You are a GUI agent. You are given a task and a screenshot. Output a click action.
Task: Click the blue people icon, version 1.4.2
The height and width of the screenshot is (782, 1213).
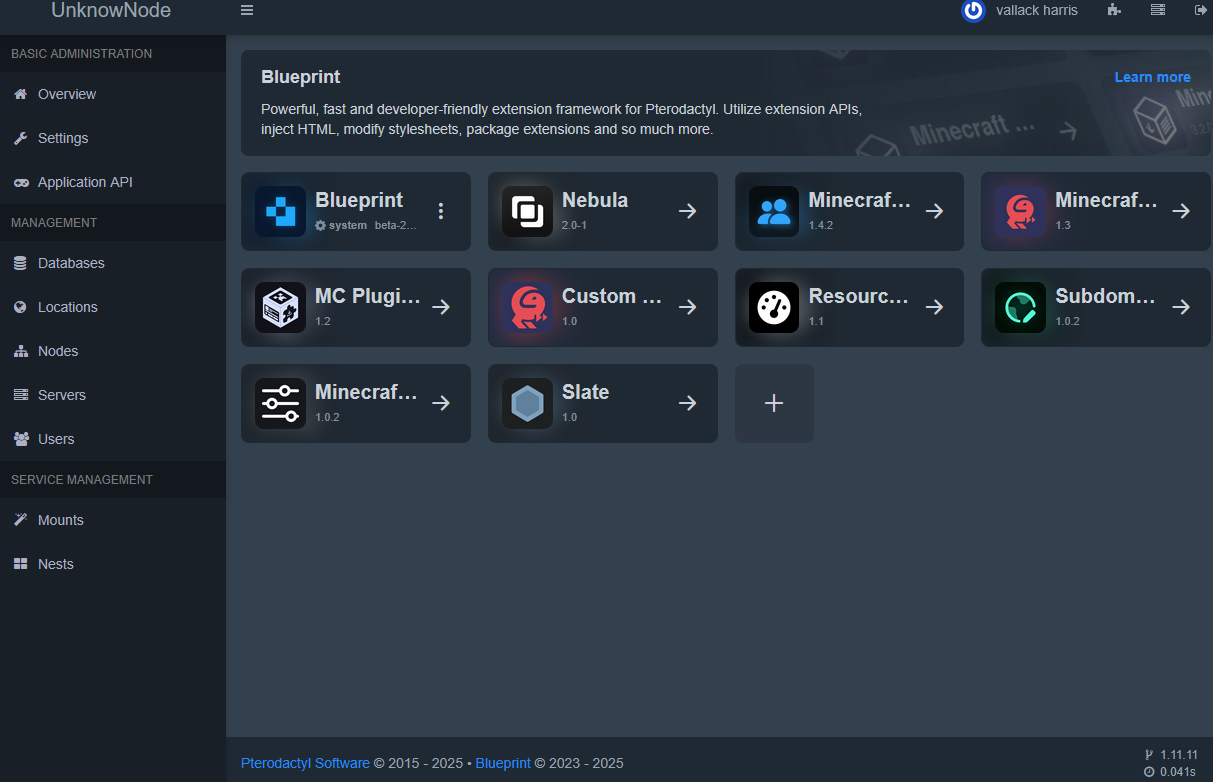[774, 211]
